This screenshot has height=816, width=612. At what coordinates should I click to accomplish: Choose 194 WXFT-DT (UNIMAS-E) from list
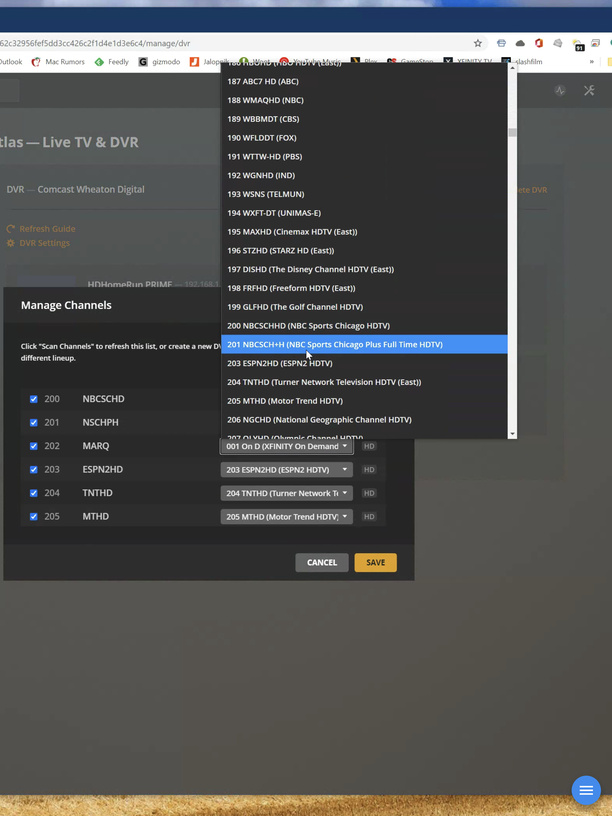click(364, 213)
